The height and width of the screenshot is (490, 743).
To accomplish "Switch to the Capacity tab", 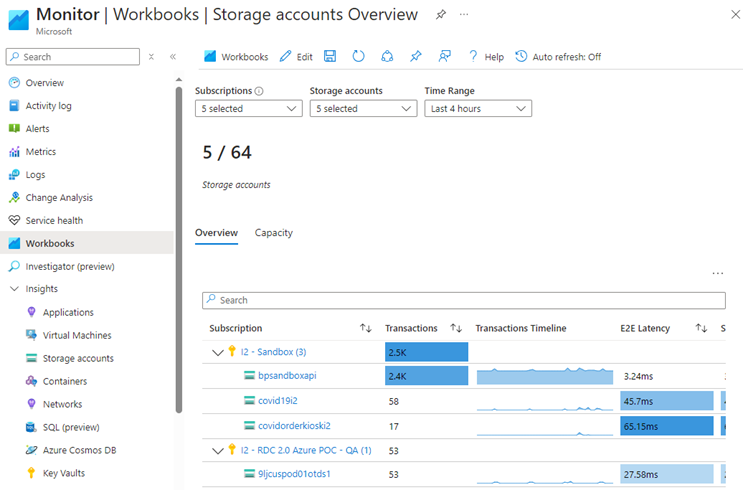I will (x=274, y=233).
